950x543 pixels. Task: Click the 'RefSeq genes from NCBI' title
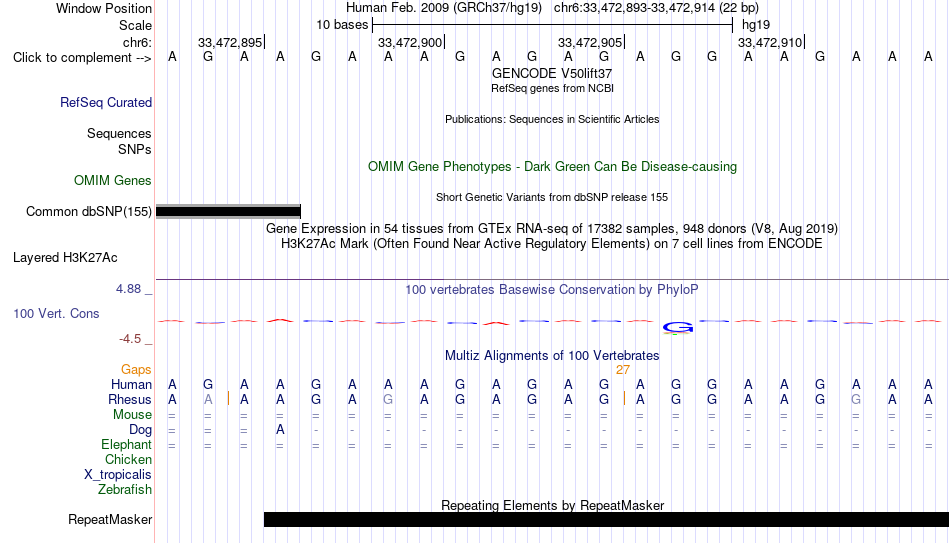click(x=552, y=88)
